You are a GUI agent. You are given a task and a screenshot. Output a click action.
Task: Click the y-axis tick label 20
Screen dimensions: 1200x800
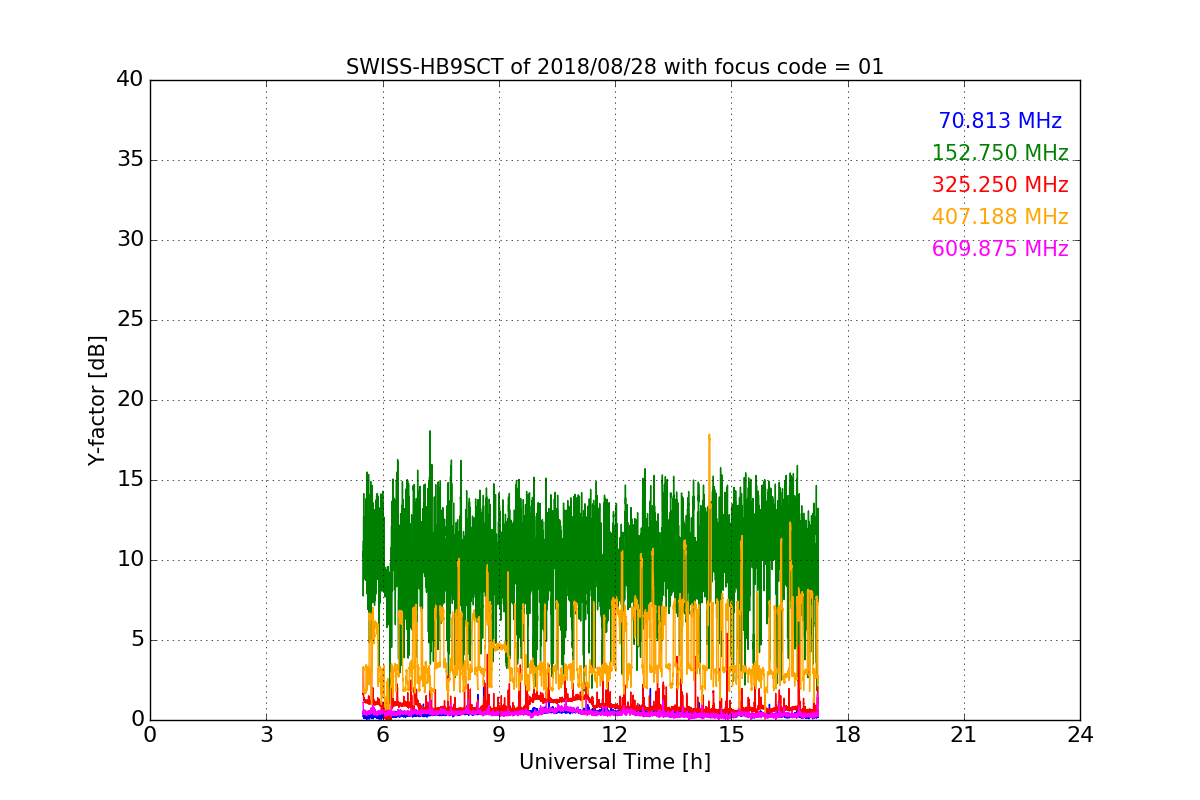[x=130, y=400]
